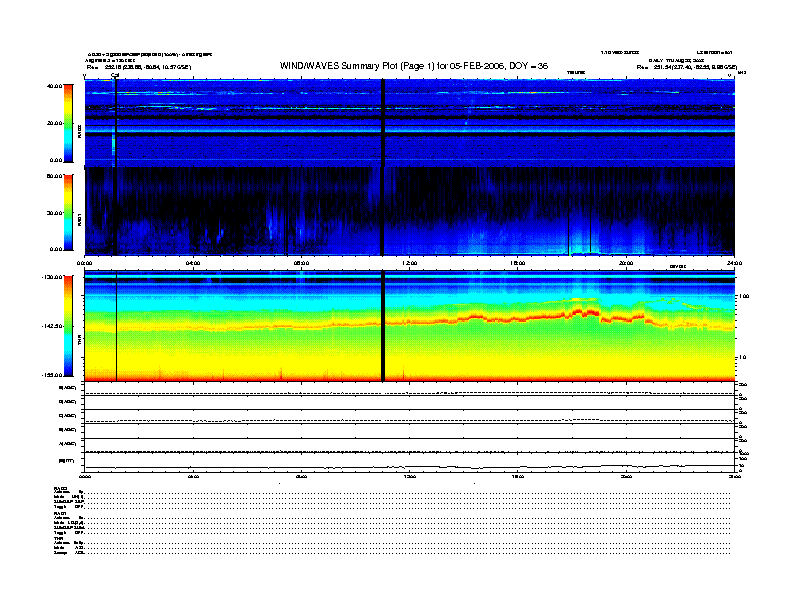792x612 pixels.
Task: Click the WIND/WAVES Summary Plot title
Action: click(414, 66)
